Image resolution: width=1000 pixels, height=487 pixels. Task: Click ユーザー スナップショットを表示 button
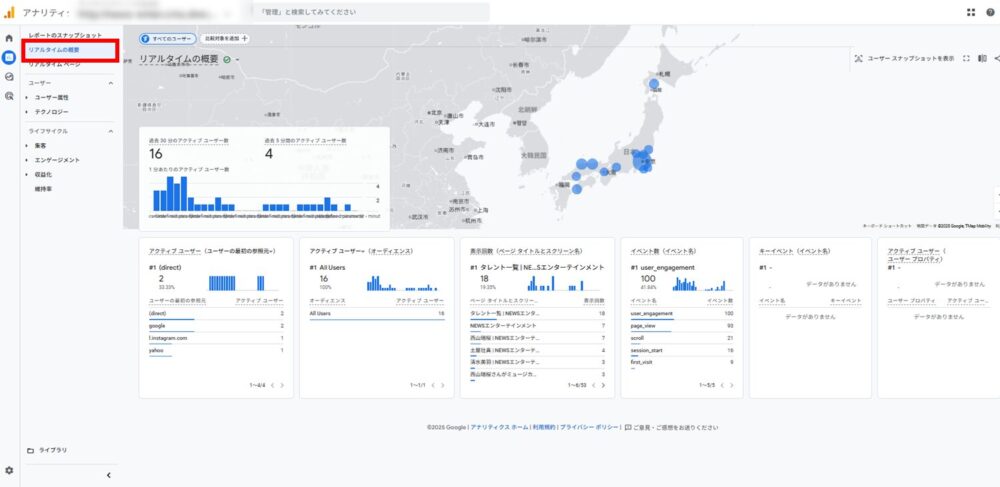(905, 59)
